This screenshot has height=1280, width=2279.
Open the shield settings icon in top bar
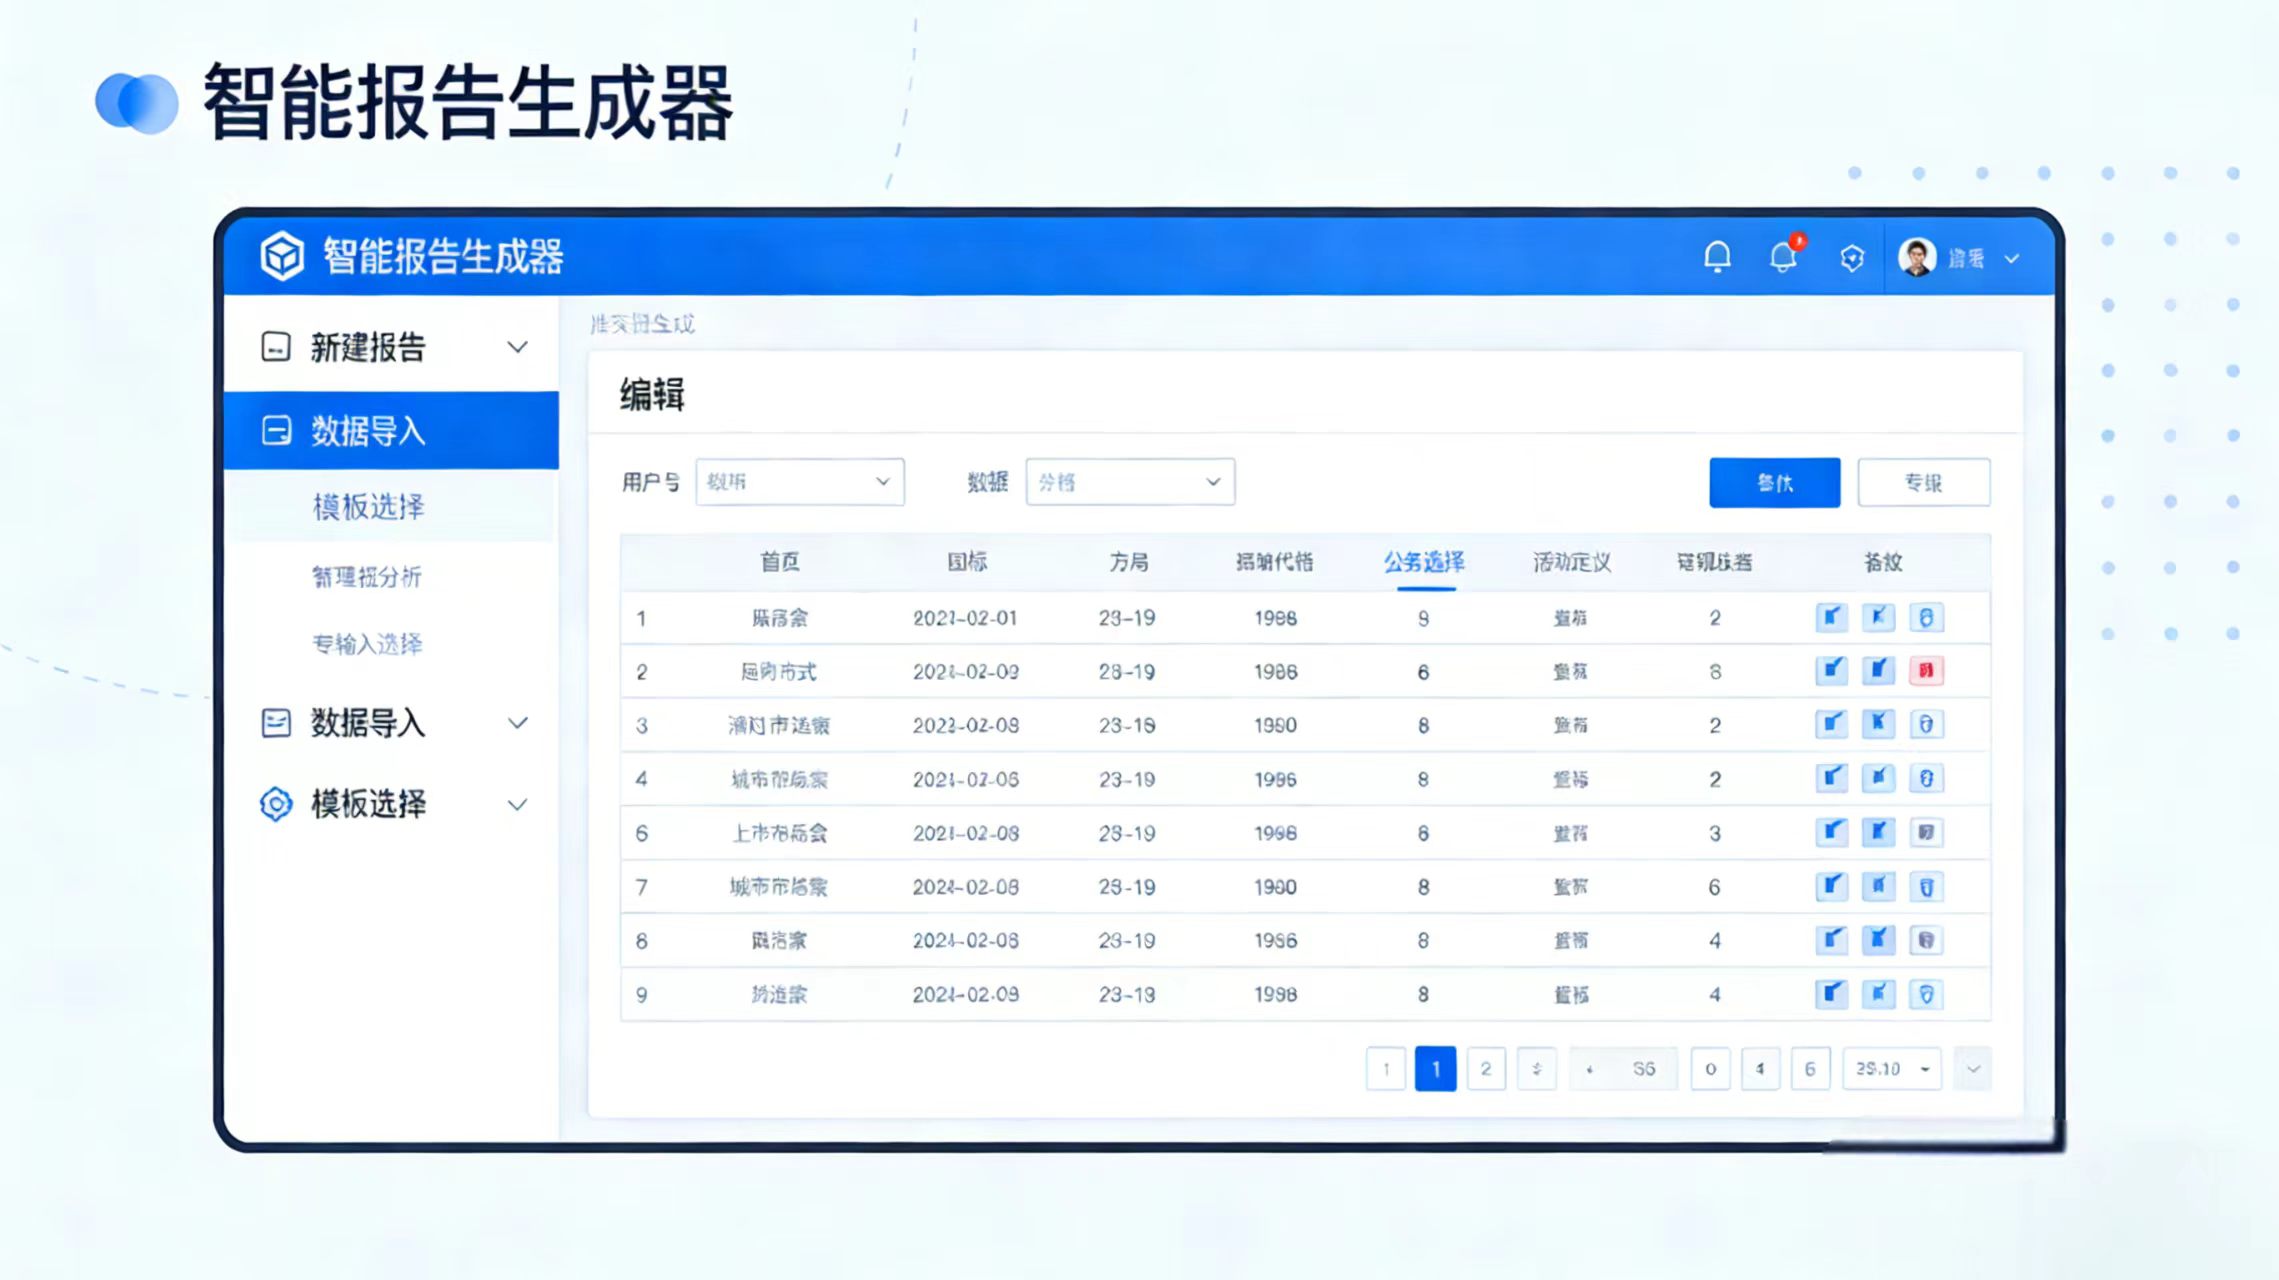(1851, 257)
